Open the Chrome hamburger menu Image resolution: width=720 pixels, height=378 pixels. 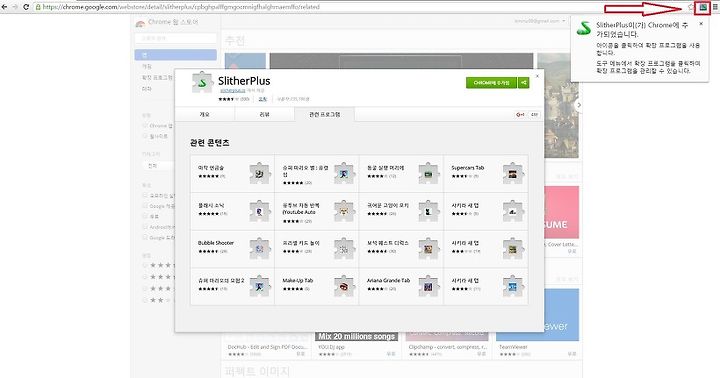tap(715, 7)
